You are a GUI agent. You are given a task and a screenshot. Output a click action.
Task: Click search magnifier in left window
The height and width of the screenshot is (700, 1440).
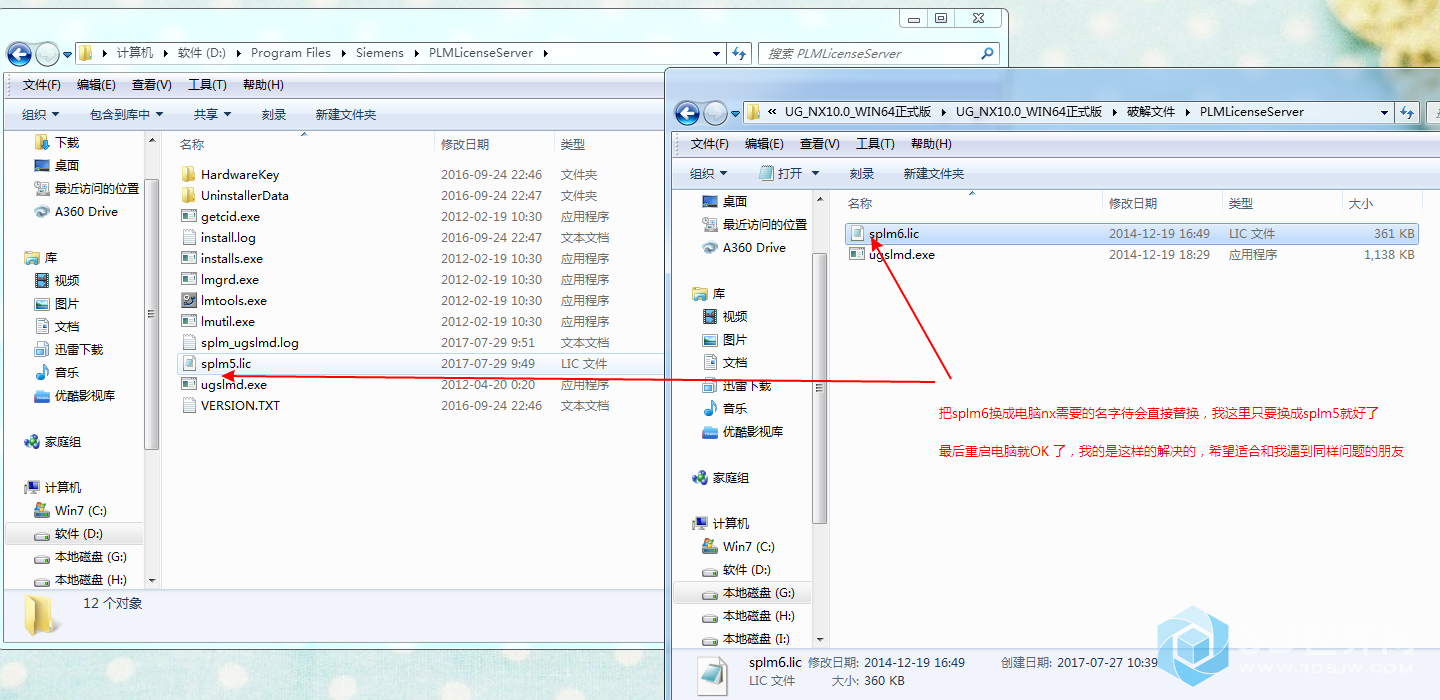987,53
